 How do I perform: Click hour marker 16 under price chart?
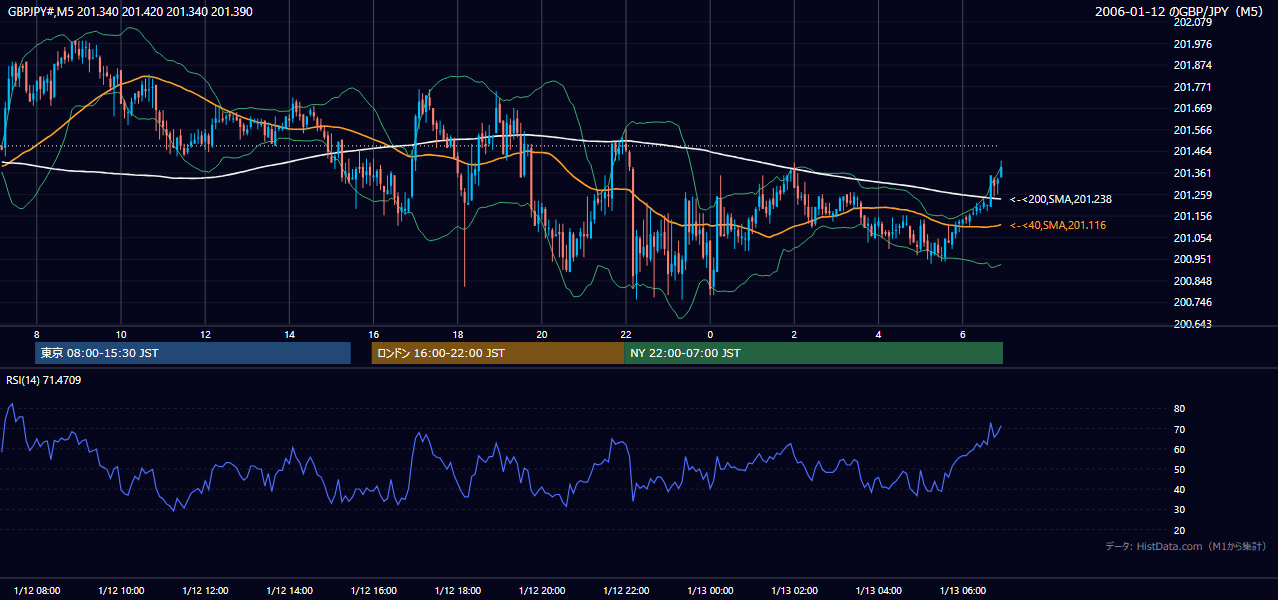(x=373, y=333)
